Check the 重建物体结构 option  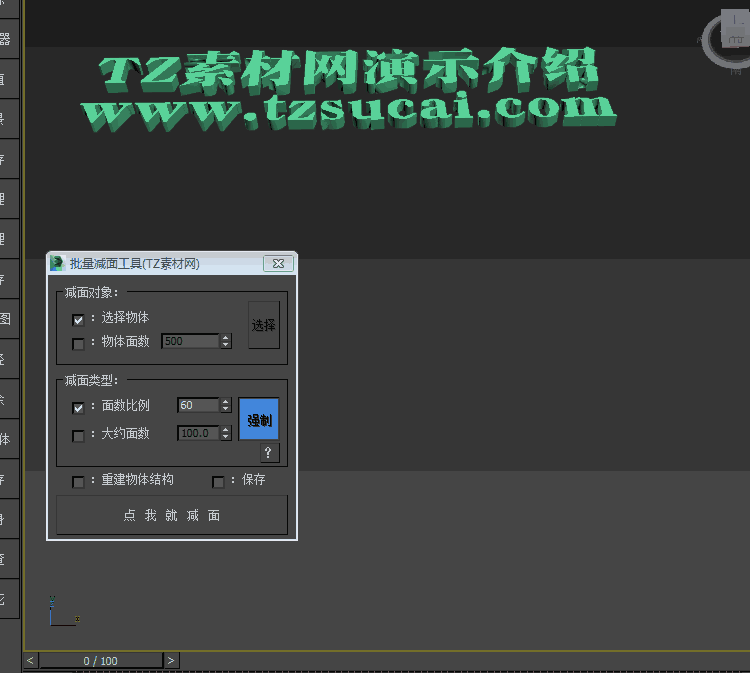click(x=78, y=481)
